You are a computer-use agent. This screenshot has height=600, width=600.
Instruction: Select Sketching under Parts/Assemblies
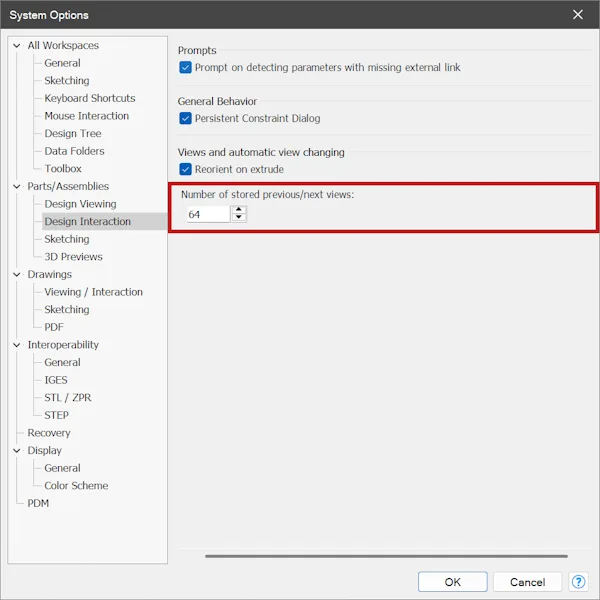point(67,239)
